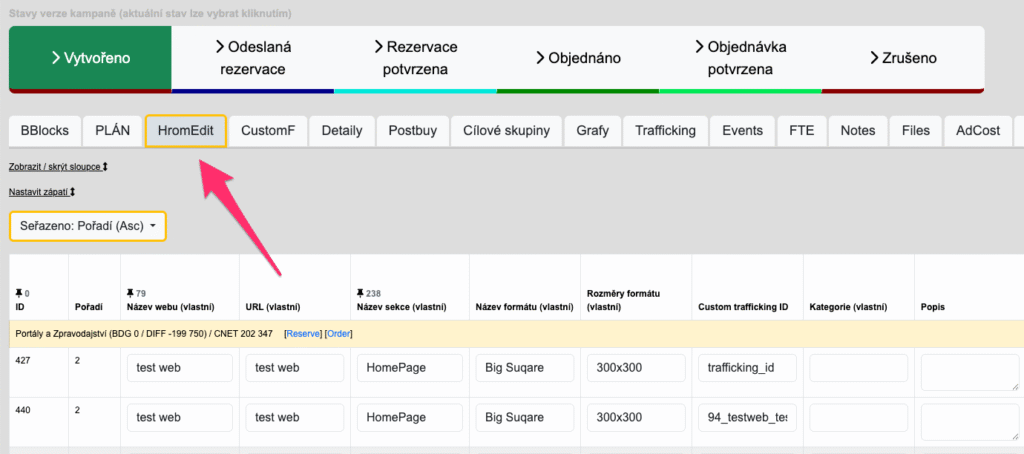
Task: Click the pin icon above Název sekce column
Action: (360, 294)
